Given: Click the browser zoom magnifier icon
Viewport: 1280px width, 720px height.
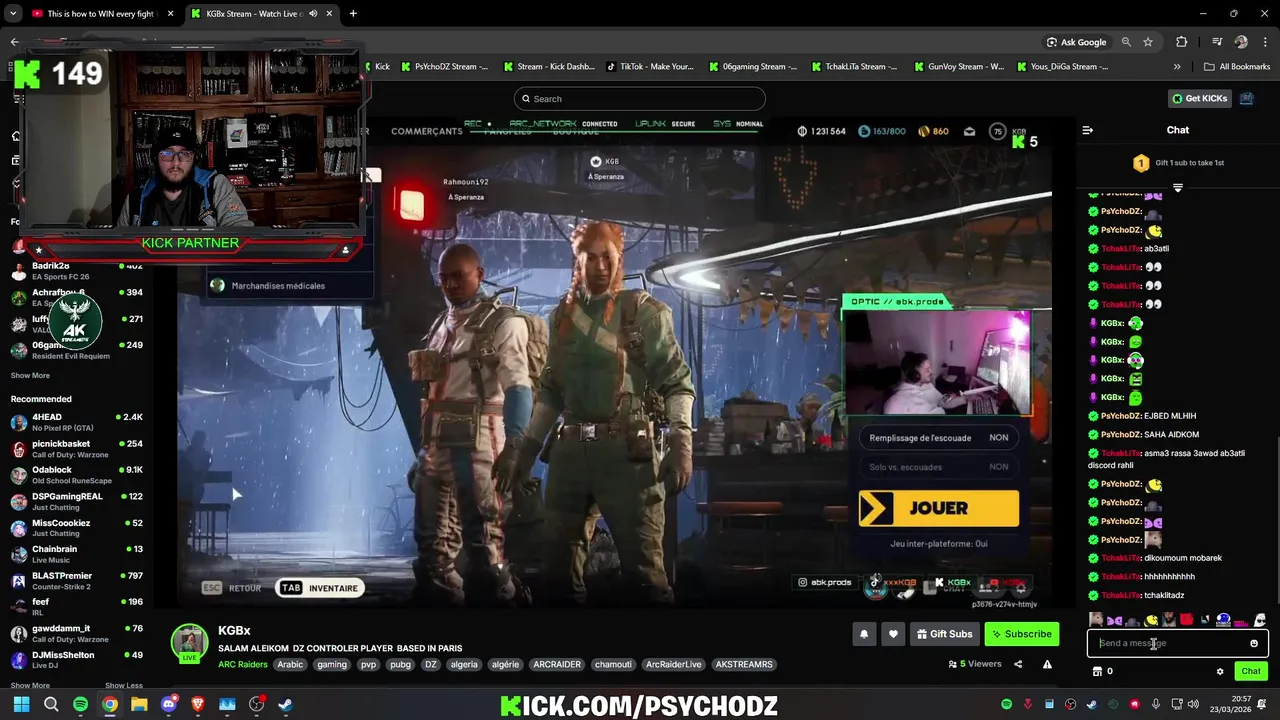Looking at the screenshot, I should pos(1126,42).
